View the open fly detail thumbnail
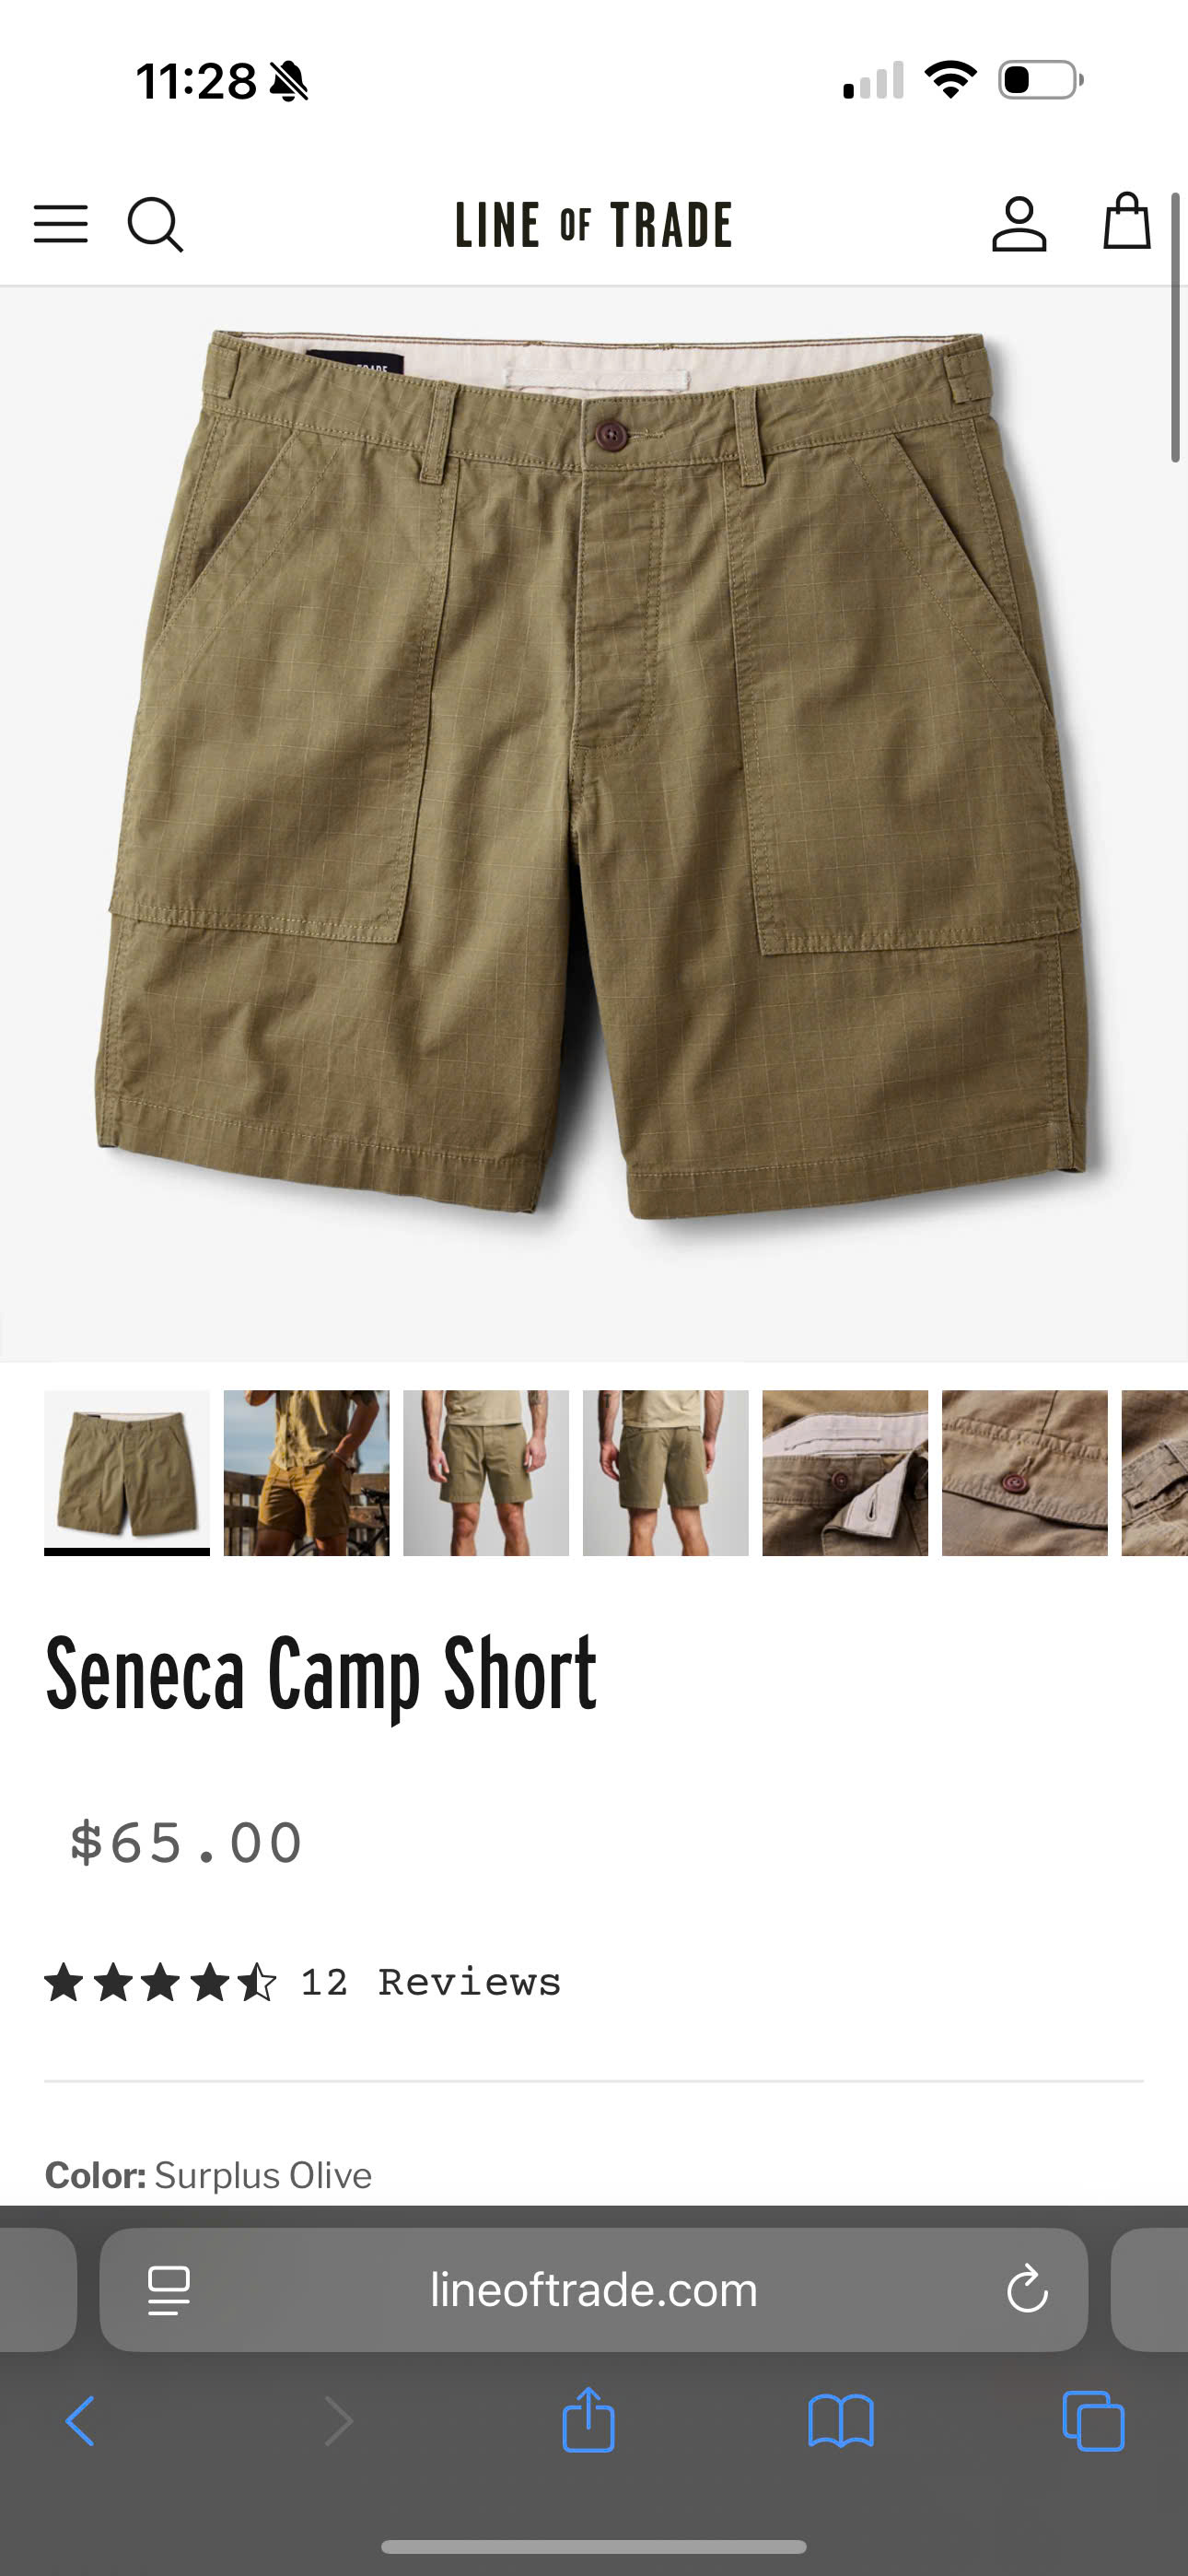This screenshot has width=1188, height=2576. 845,1473
